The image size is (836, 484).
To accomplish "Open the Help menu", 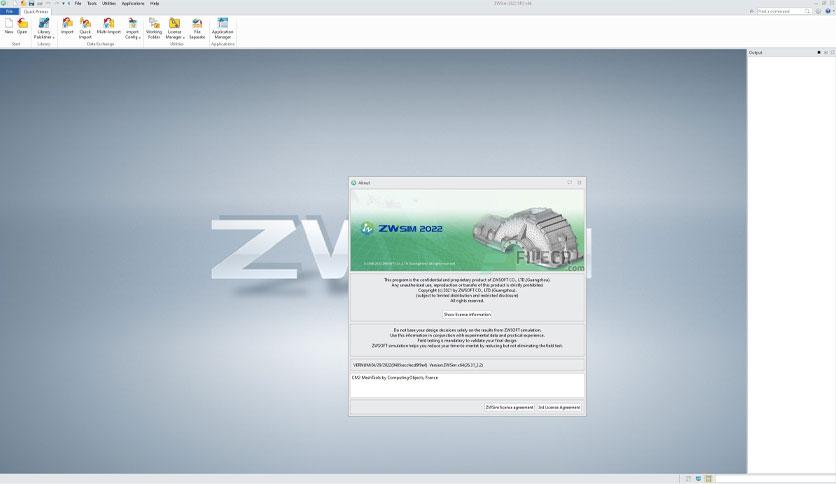I will click(x=155, y=3).
